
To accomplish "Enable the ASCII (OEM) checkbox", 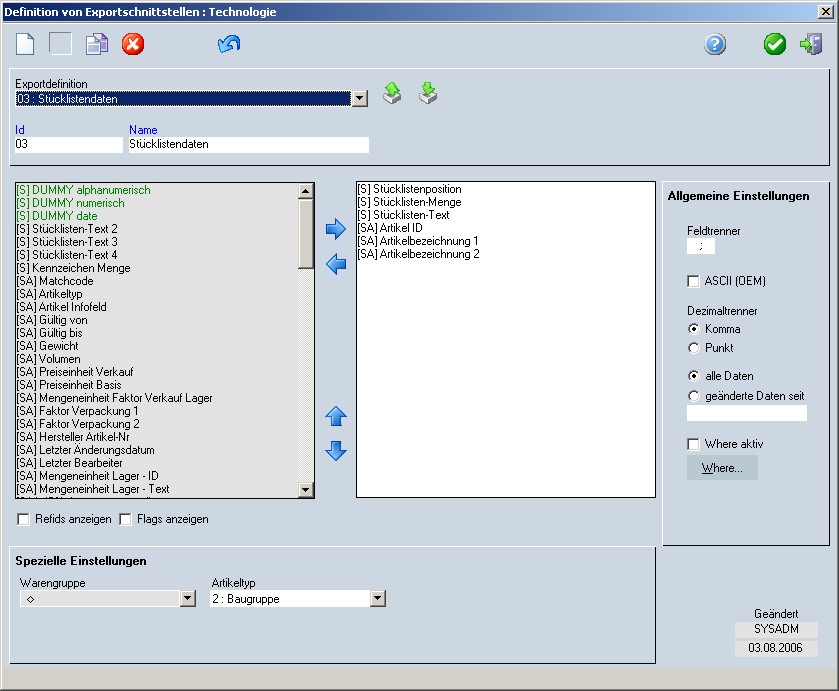I will point(693,282).
